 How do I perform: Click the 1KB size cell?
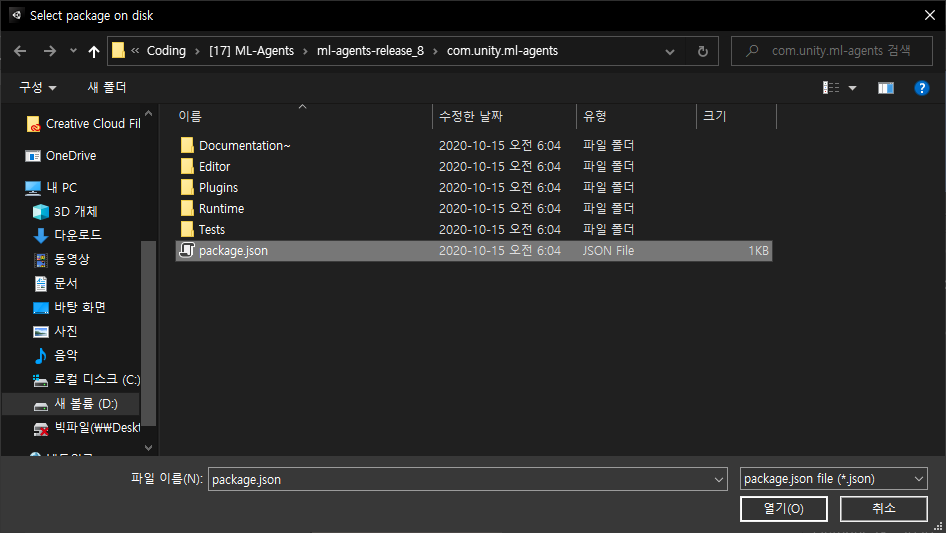pyautogui.click(x=758, y=251)
